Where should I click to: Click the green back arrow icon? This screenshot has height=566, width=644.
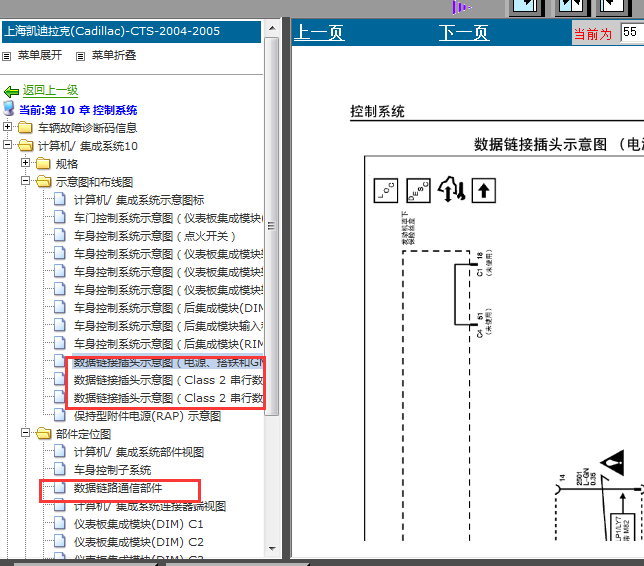tap(12, 91)
